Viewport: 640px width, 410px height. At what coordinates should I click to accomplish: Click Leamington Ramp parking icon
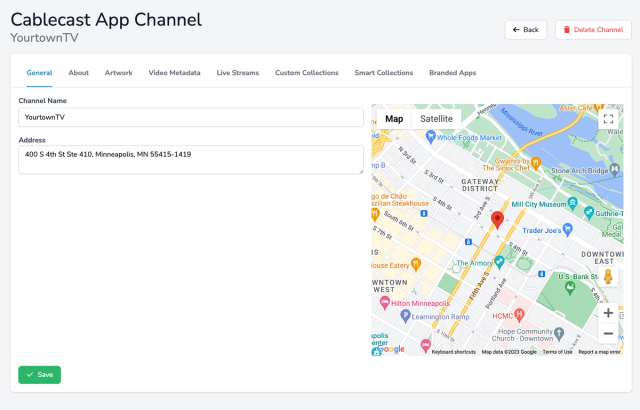point(405,315)
